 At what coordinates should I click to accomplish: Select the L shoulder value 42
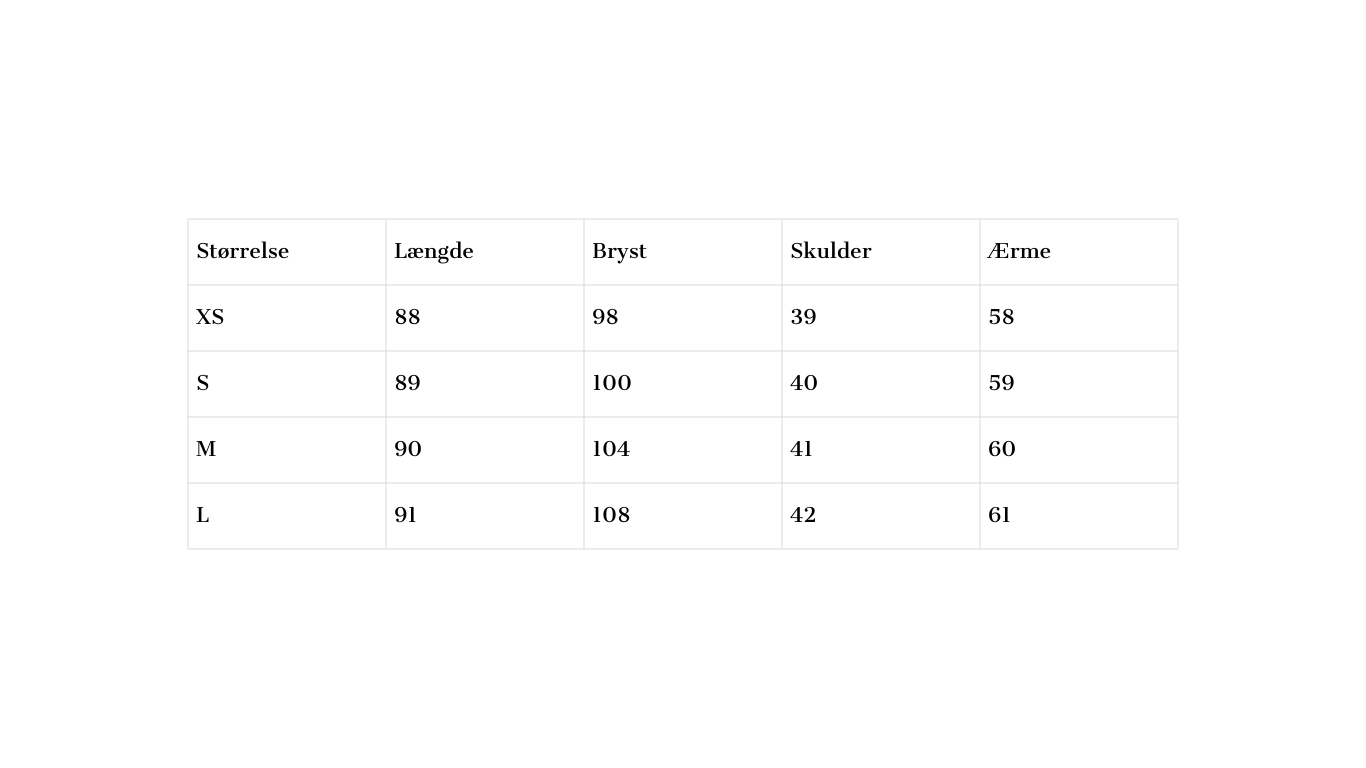(x=803, y=516)
